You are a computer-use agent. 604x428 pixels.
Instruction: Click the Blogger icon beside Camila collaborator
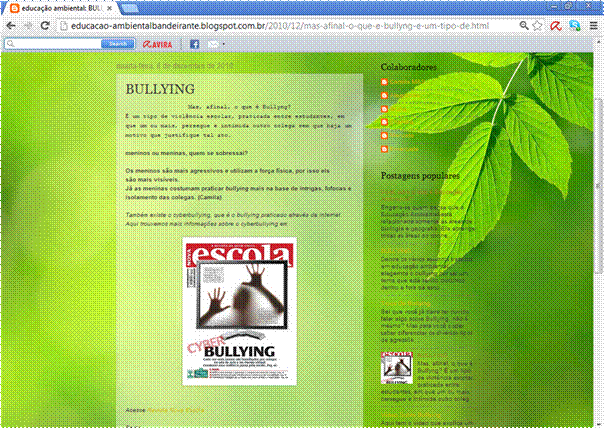point(384,82)
